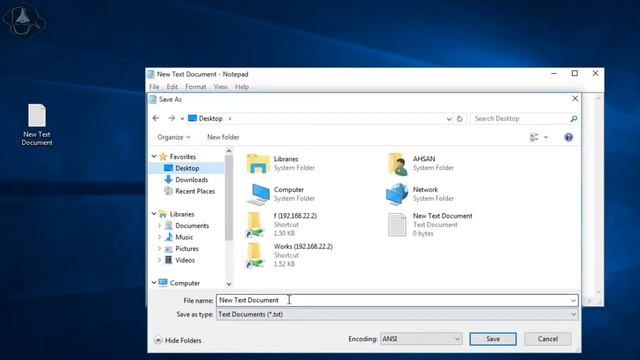Open Notepad Help menu
Image resolution: width=640 pixels, height=360 pixels.
pyautogui.click(x=242, y=87)
